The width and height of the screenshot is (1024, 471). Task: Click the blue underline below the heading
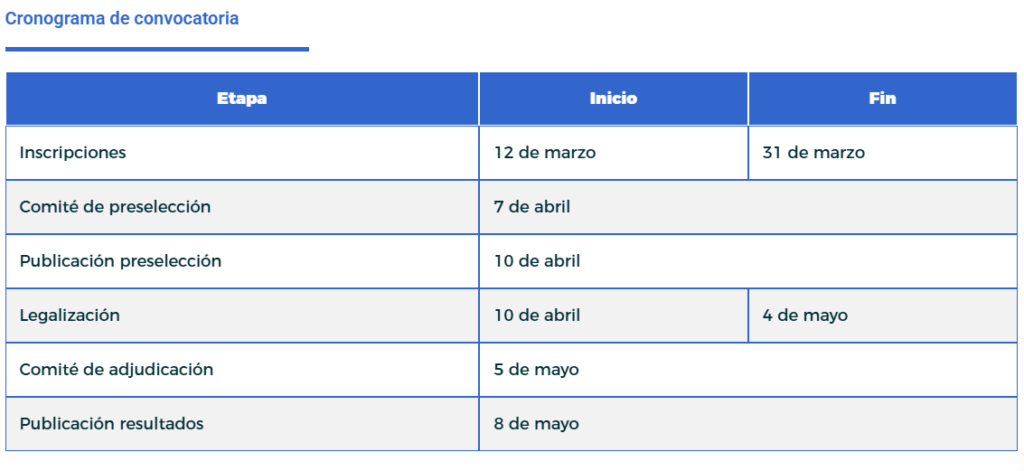pos(157,48)
